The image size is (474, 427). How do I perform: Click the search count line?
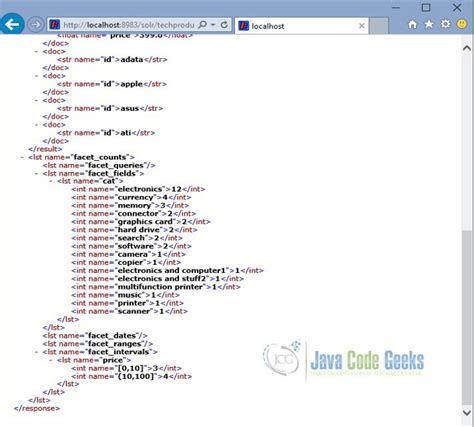click(x=127, y=238)
